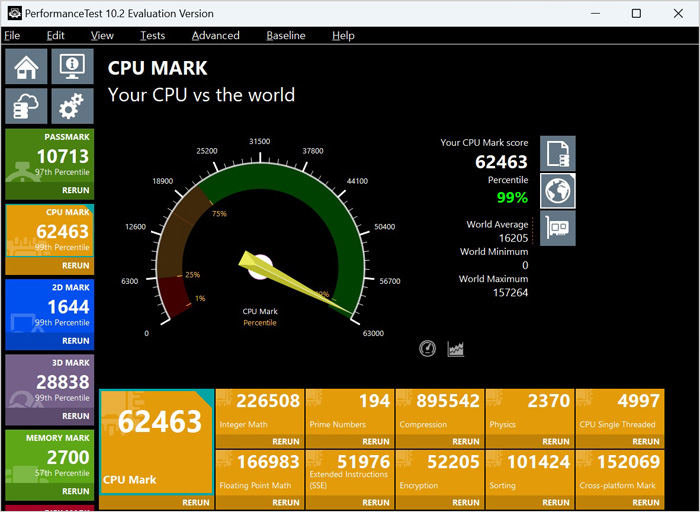Click the PerformanceTest app icon in title bar
The width and height of the screenshot is (700, 512).
point(14,13)
